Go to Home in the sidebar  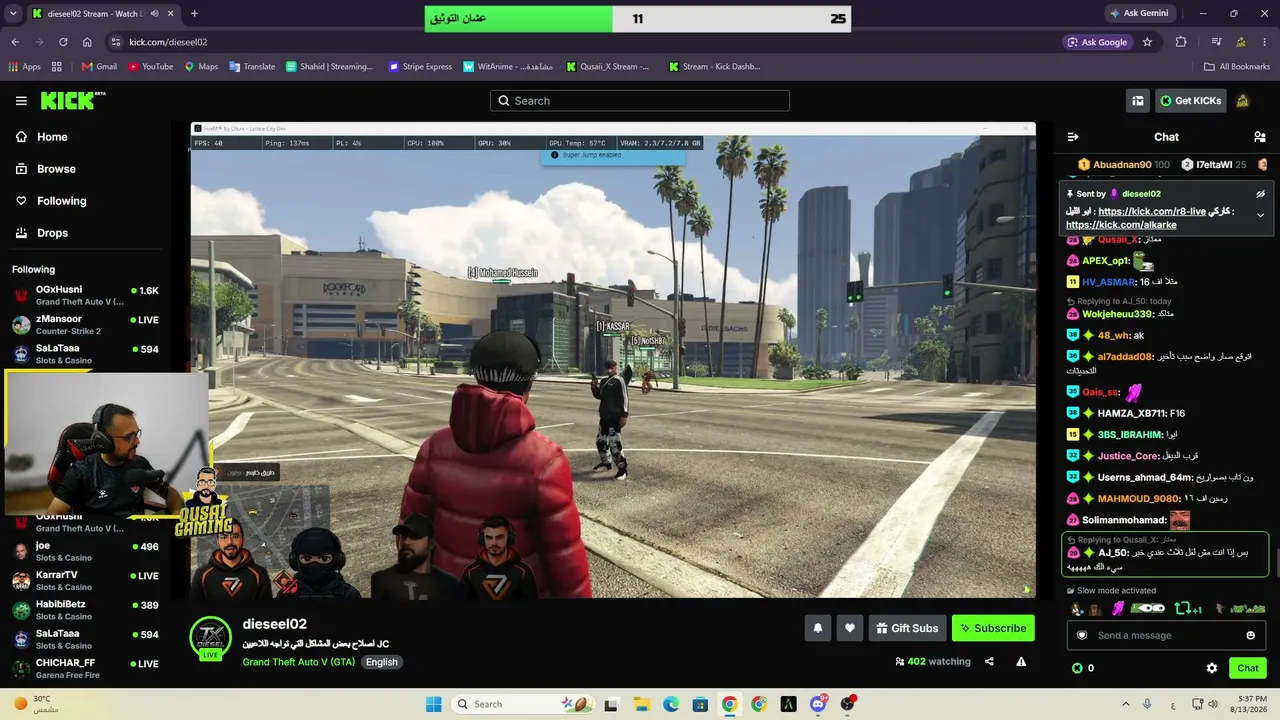point(52,137)
